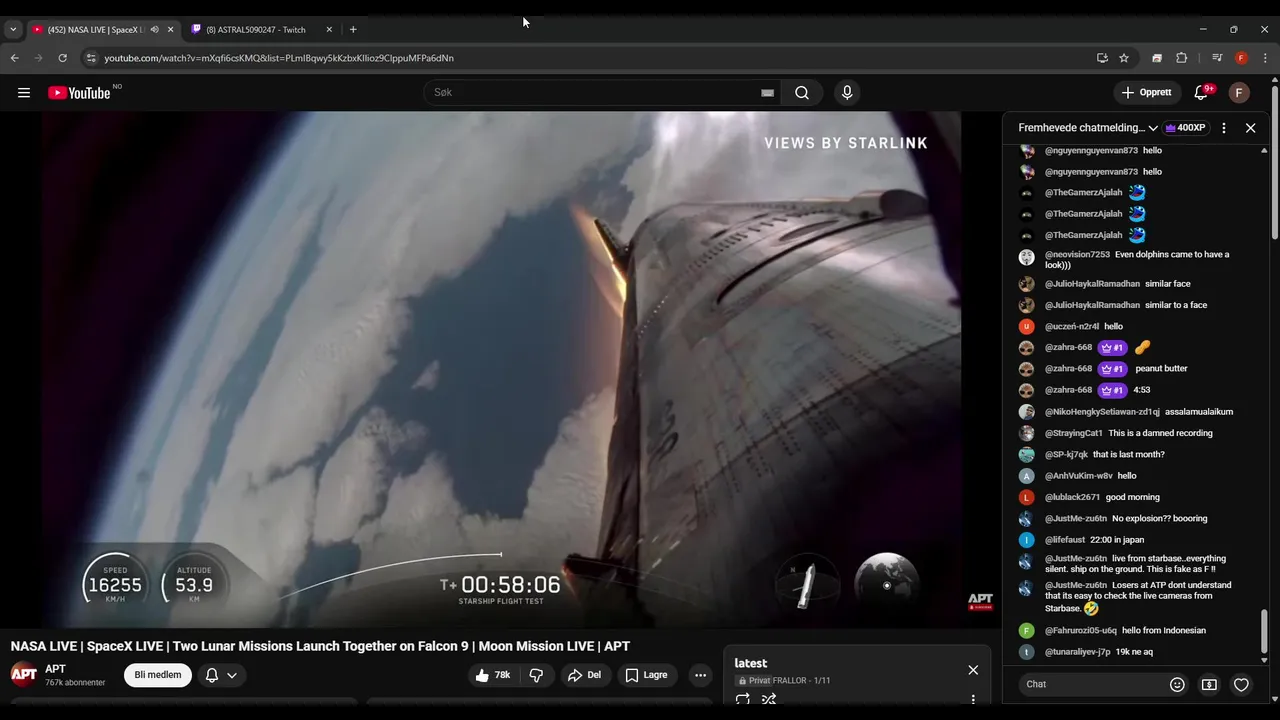Share the video with 'Del'
The image size is (1280, 720).
point(585,675)
